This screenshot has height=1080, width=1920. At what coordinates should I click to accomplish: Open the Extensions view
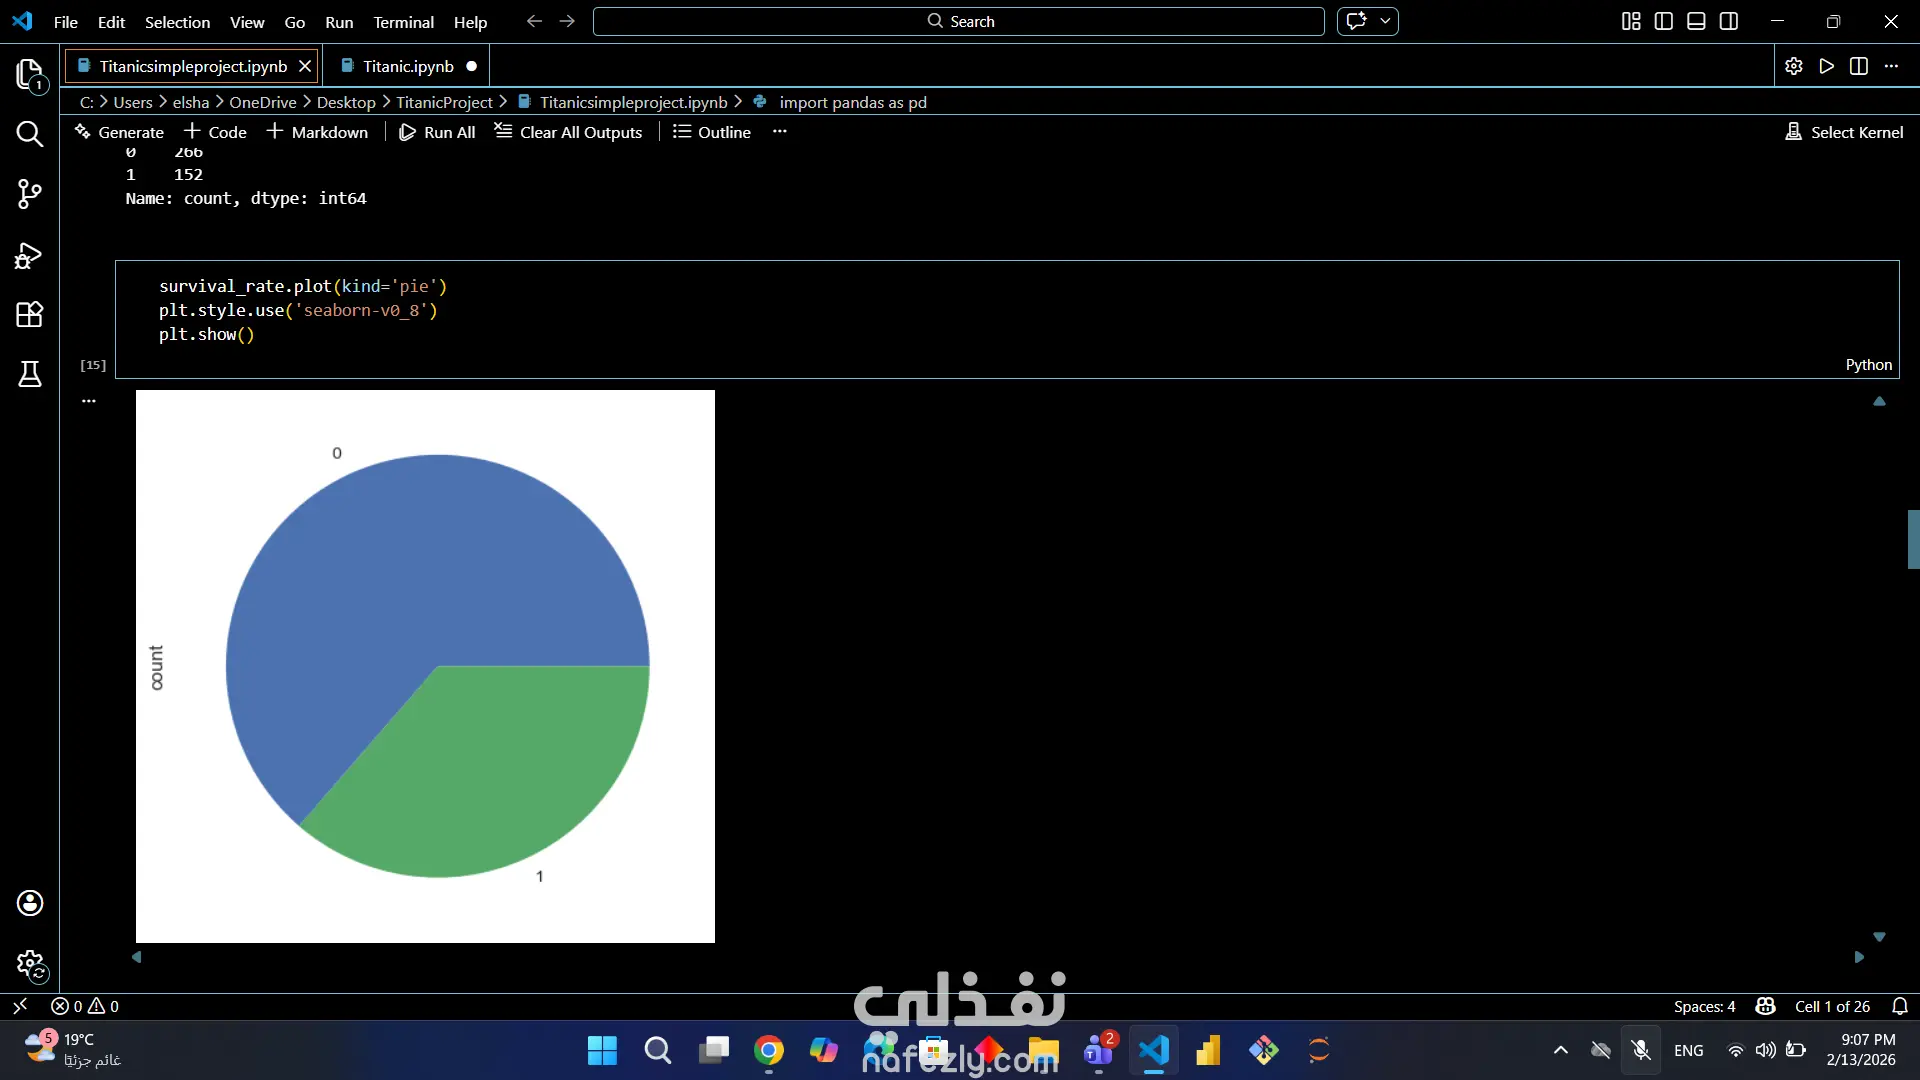point(29,315)
